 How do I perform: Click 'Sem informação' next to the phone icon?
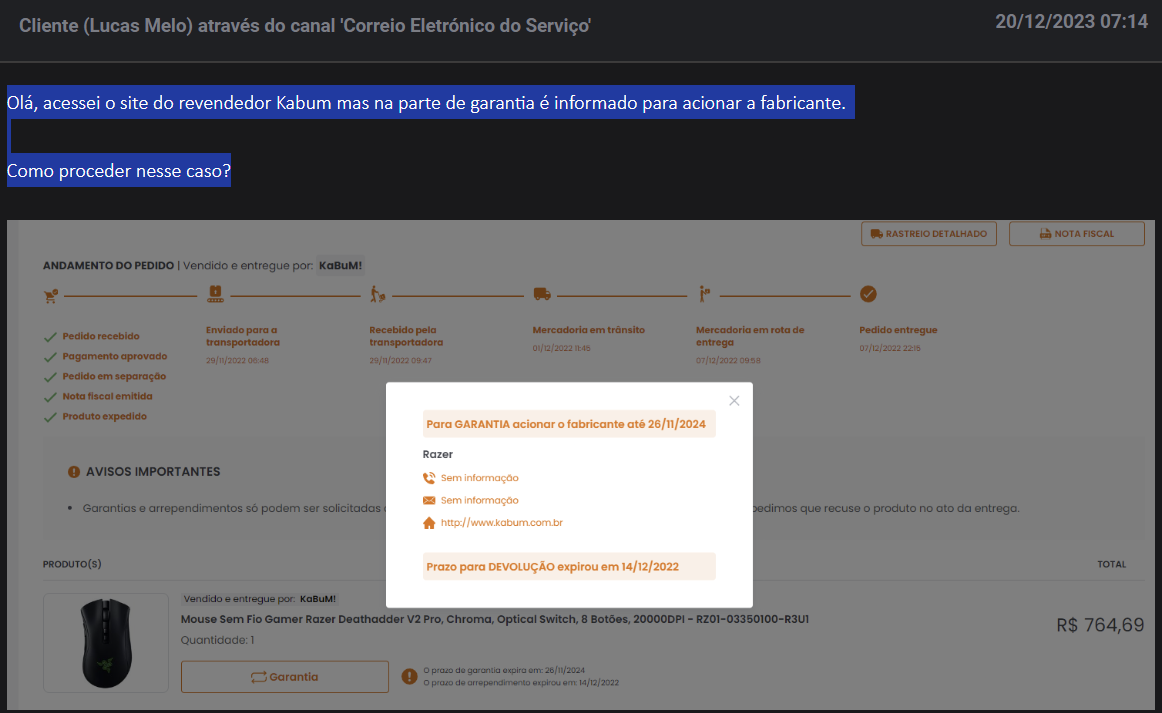click(x=479, y=478)
